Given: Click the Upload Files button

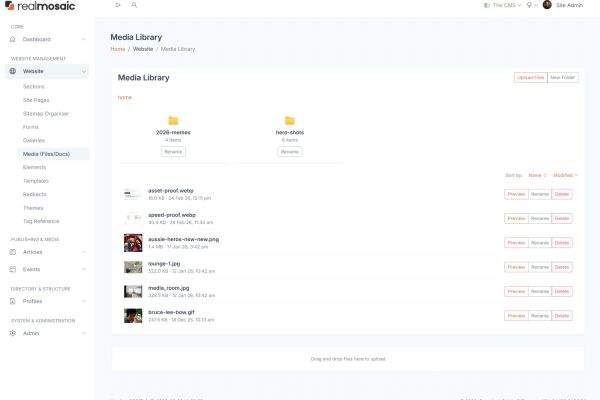Looking at the screenshot, I should (x=530, y=77).
